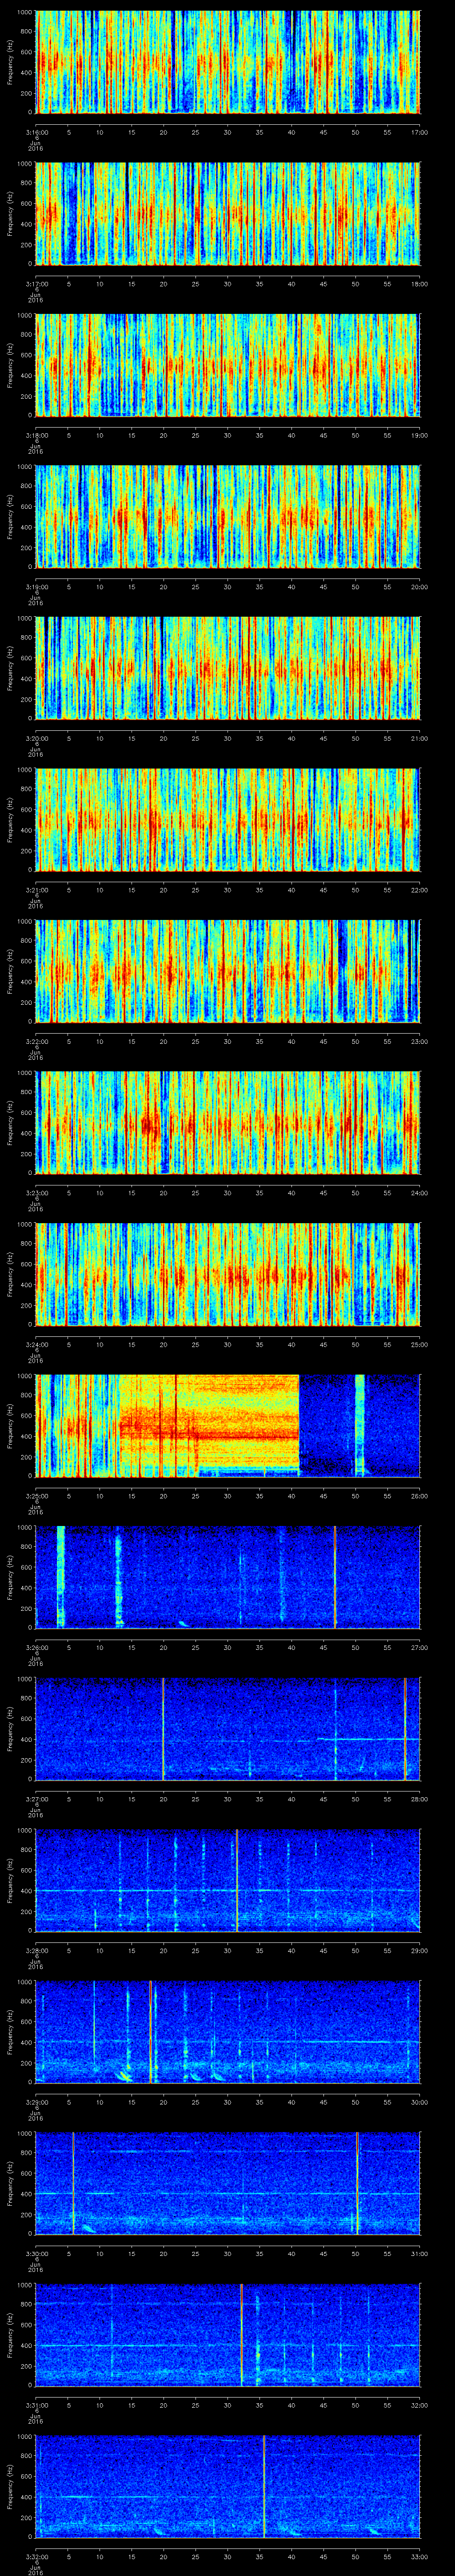
Task: Select the spectrogram panel starting at 3:30:00
Action: pyautogui.click(x=227, y=2183)
